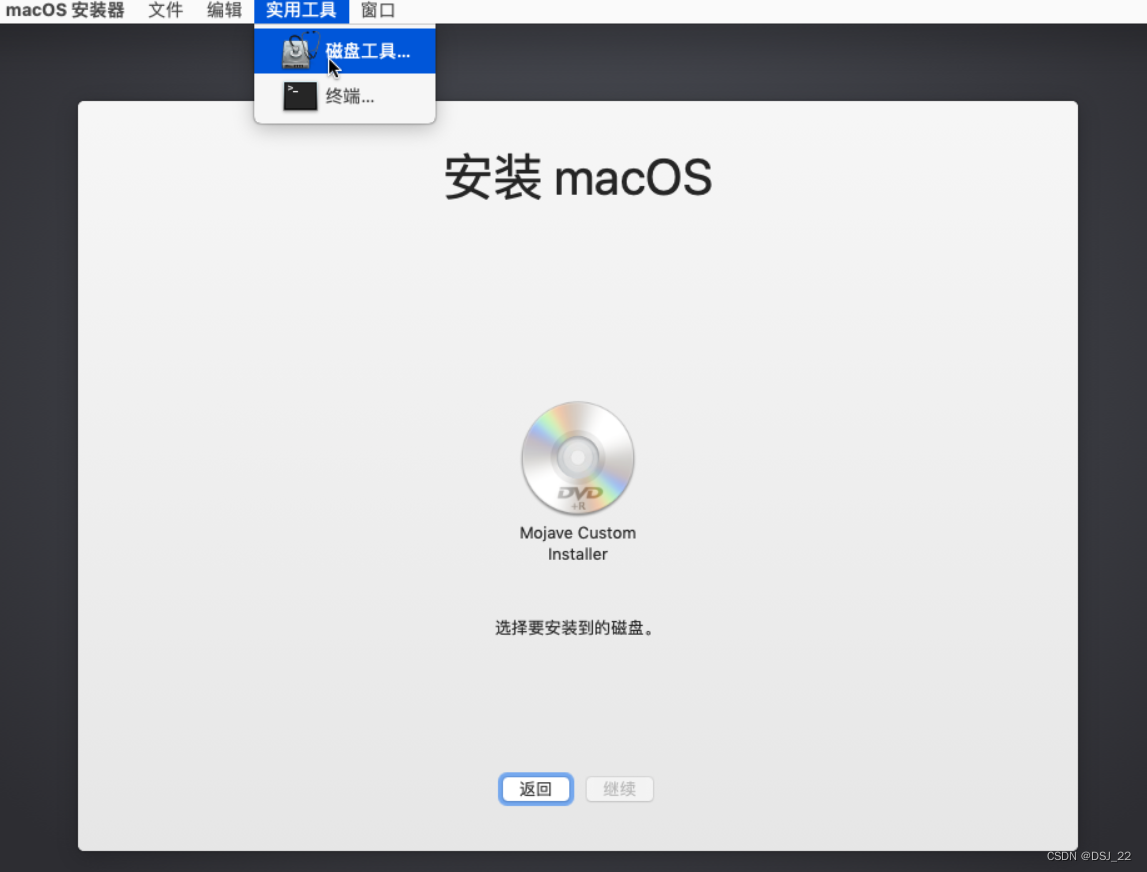Click the 安装 macOS heading
Viewport: 1147px width, 872px height.
coord(578,177)
